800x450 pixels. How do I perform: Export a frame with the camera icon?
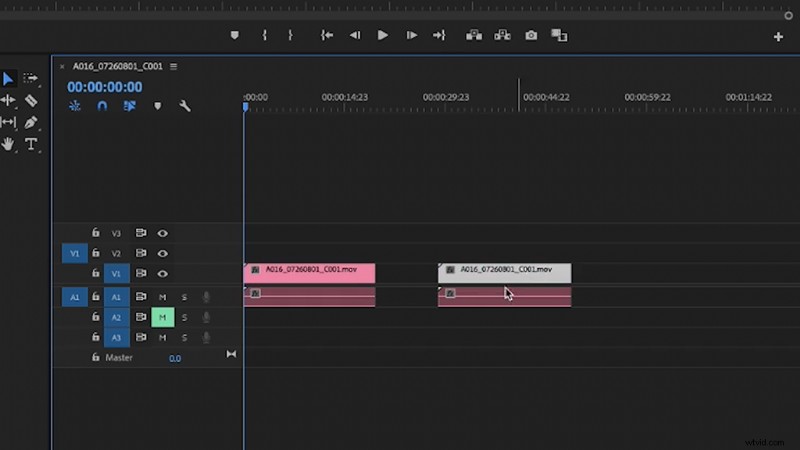[531, 35]
